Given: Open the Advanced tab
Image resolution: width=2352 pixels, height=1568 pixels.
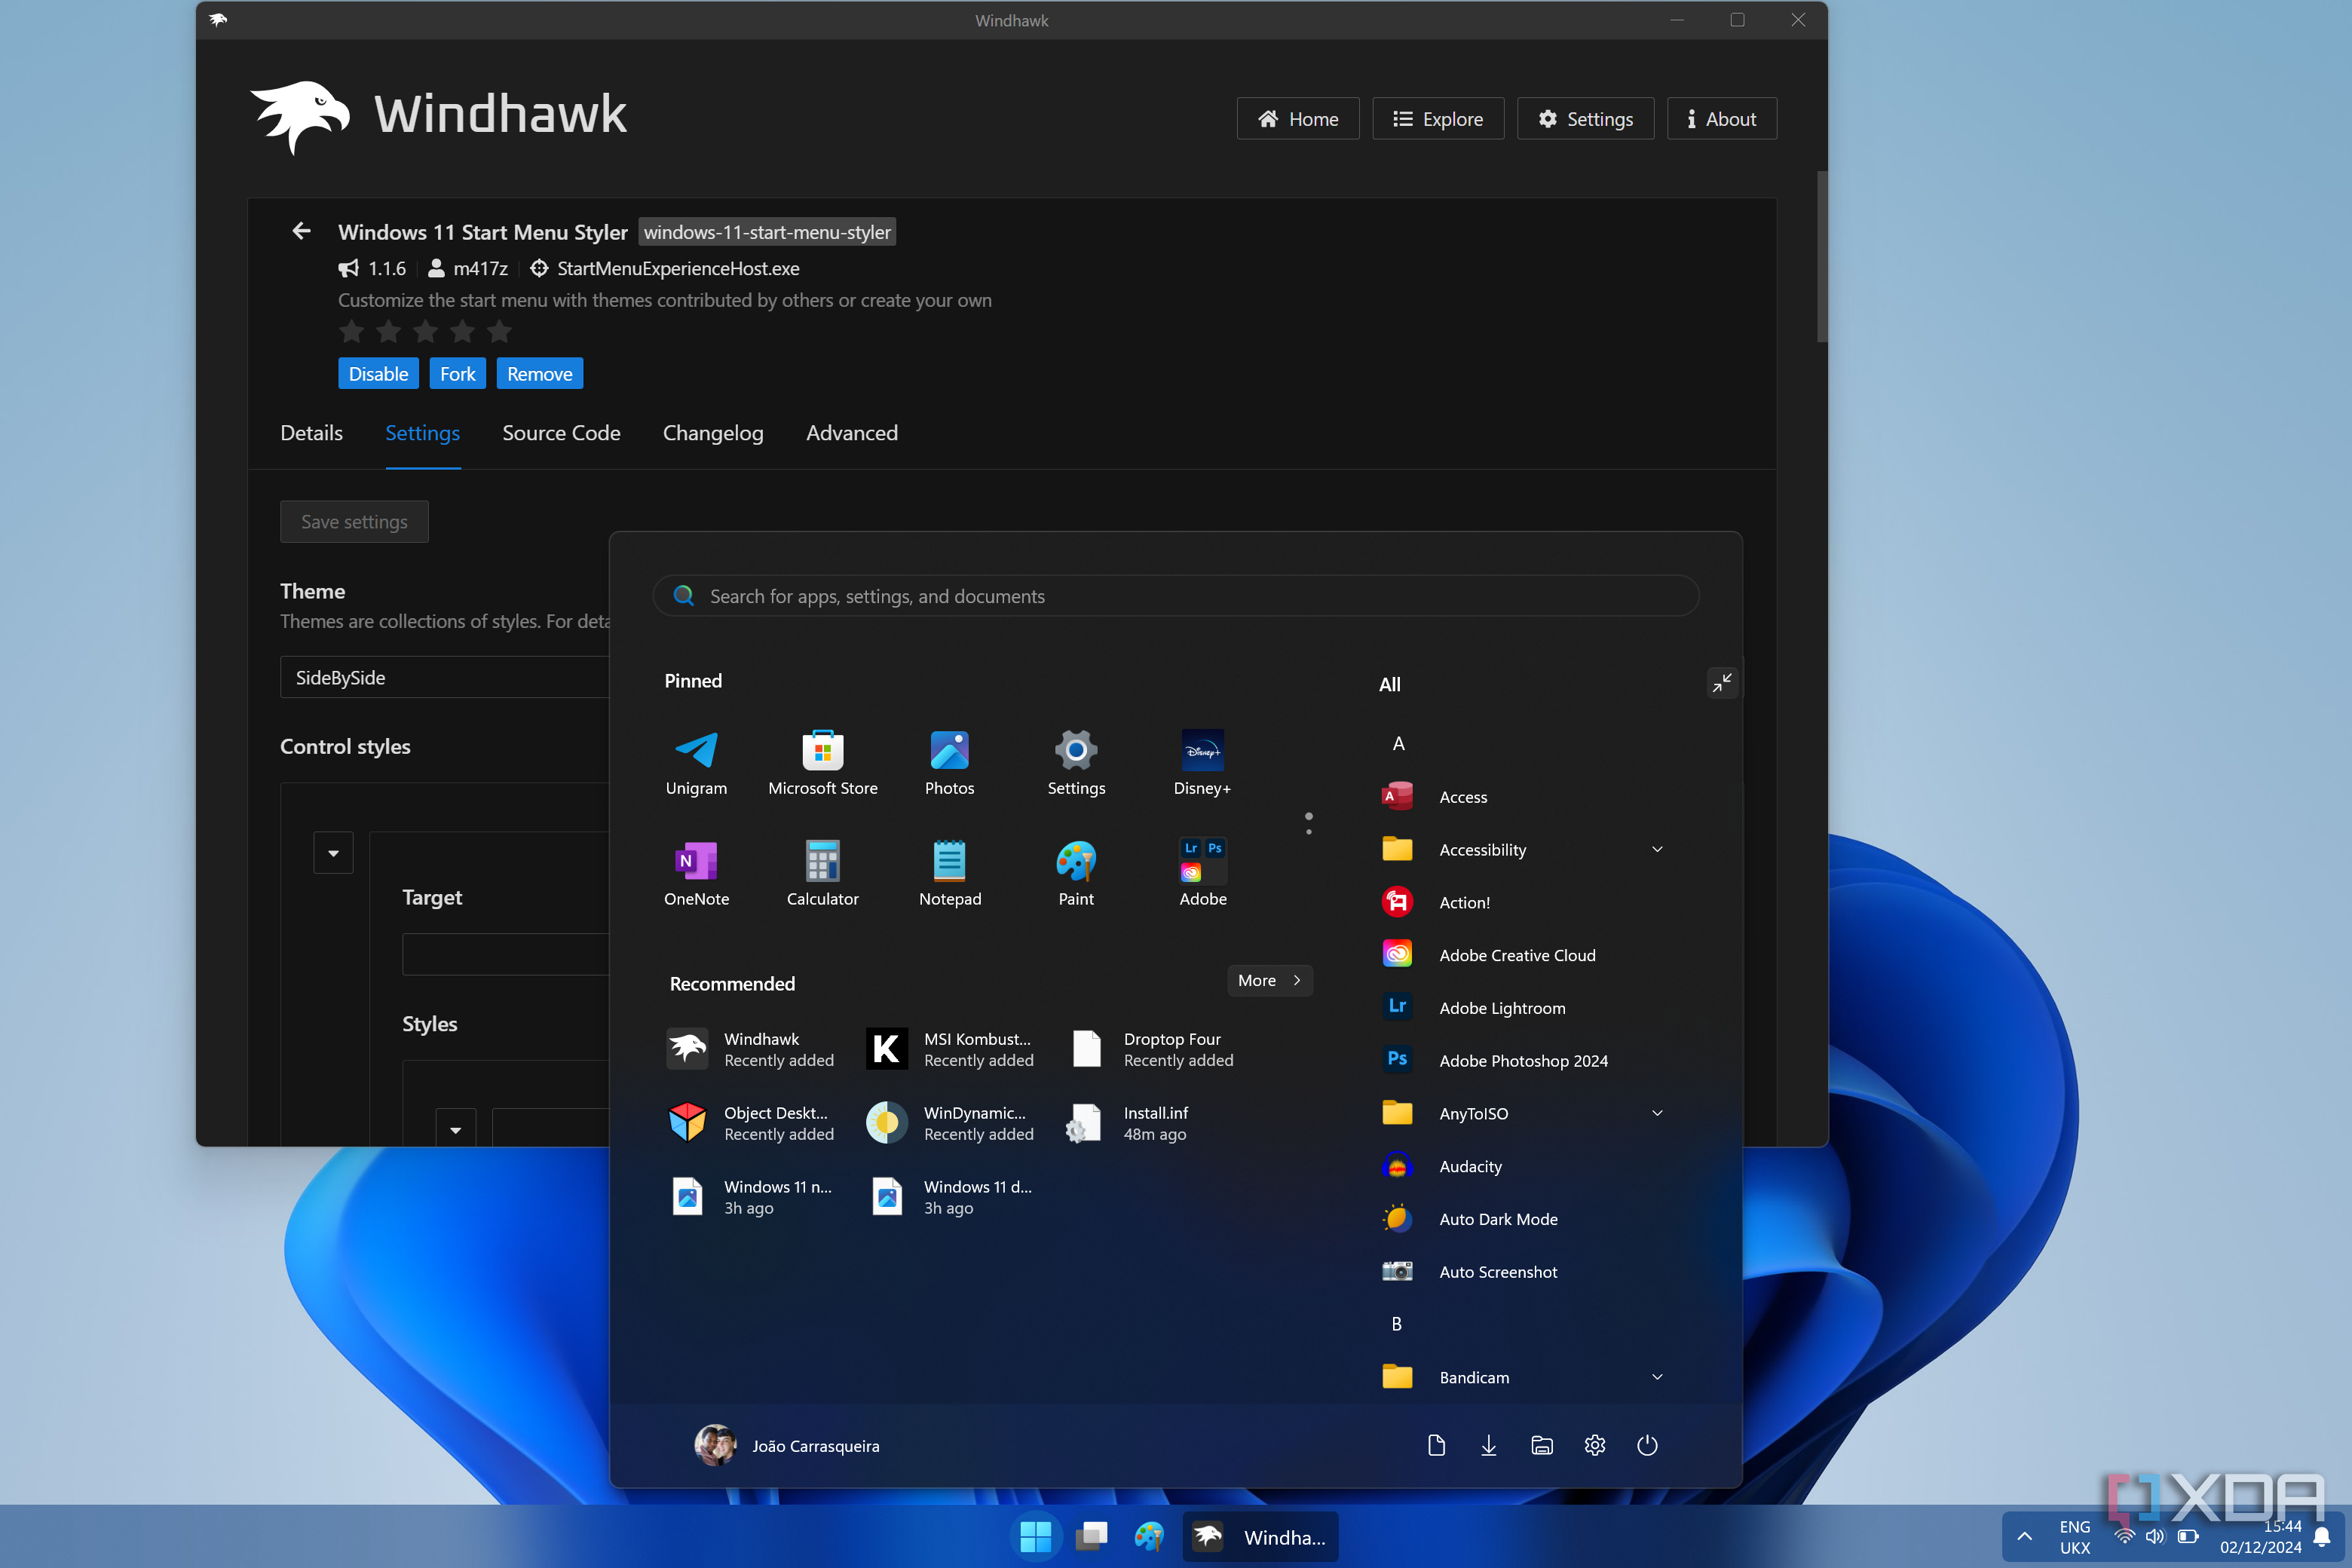Looking at the screenshot, I should (851, 433).
